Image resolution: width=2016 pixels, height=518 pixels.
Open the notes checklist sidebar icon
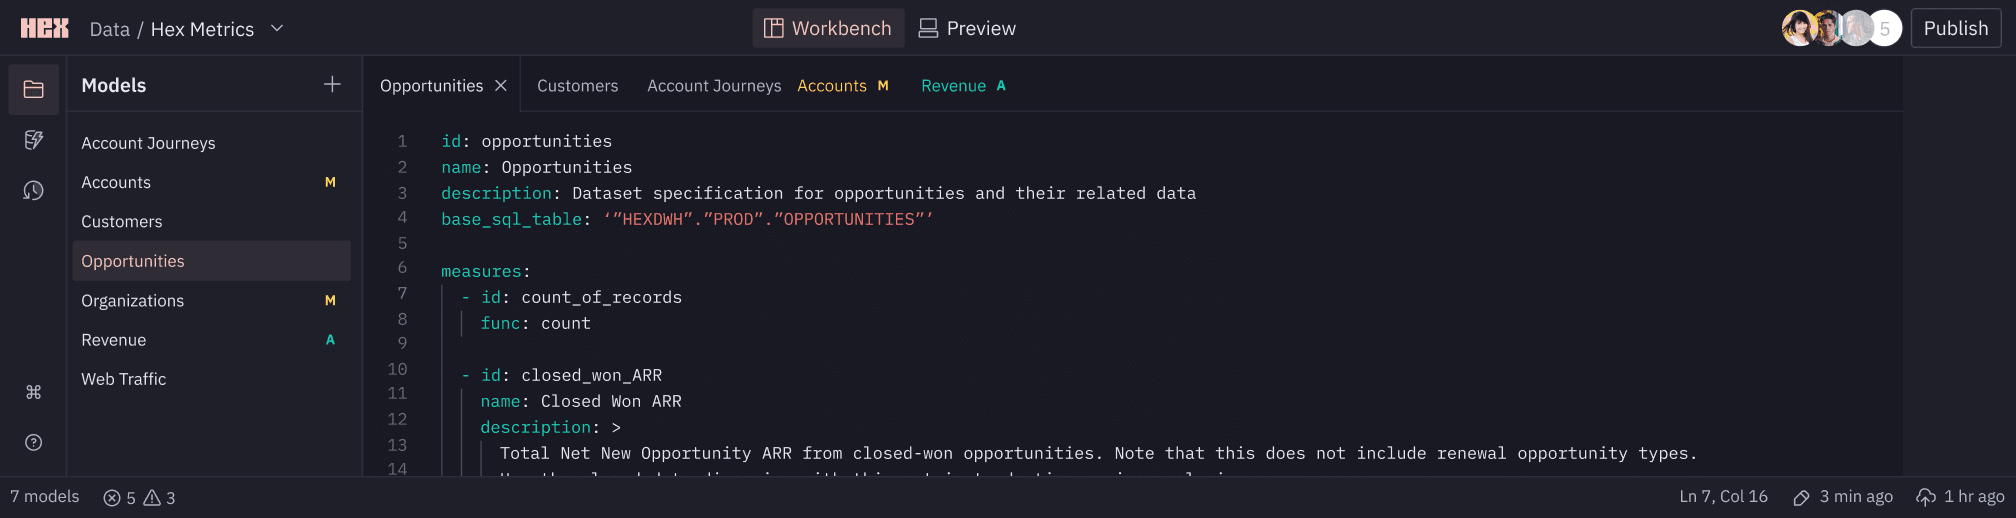pyautogui.click(x=34, y=140)
